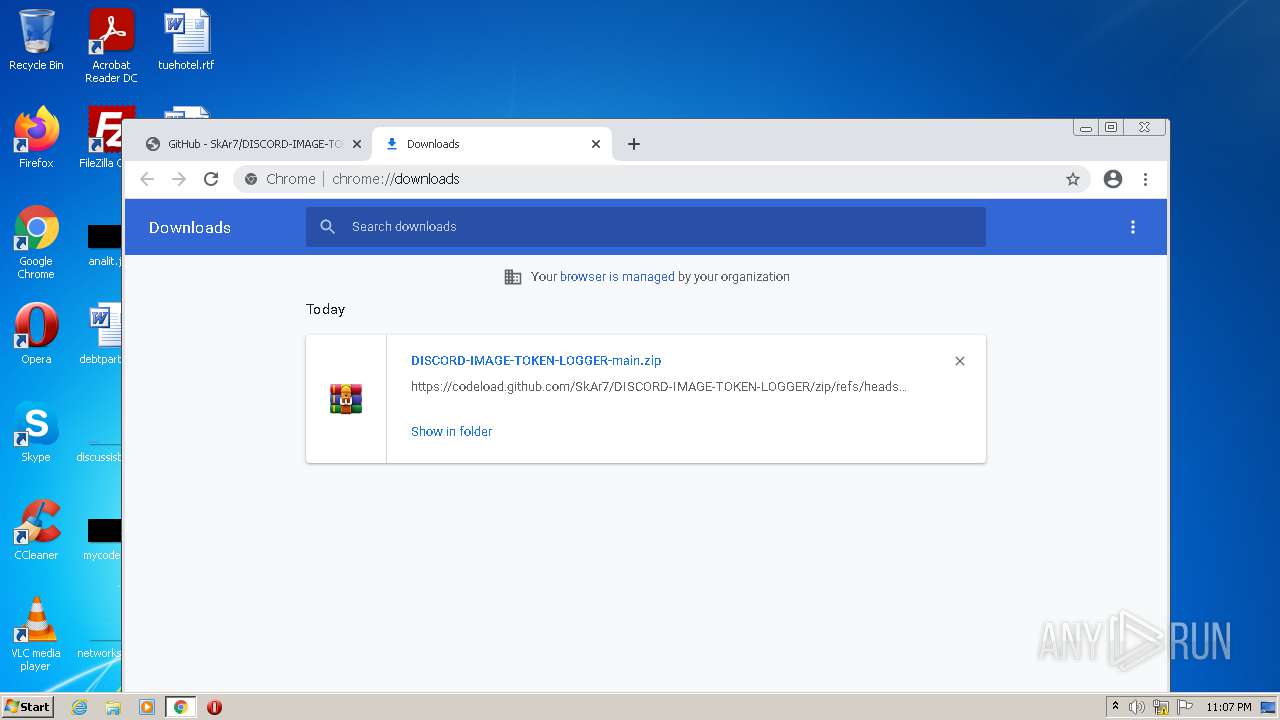Open Recycle Bin on desktop
Viewport: 1280px width, 720px height.
(36, 40)
